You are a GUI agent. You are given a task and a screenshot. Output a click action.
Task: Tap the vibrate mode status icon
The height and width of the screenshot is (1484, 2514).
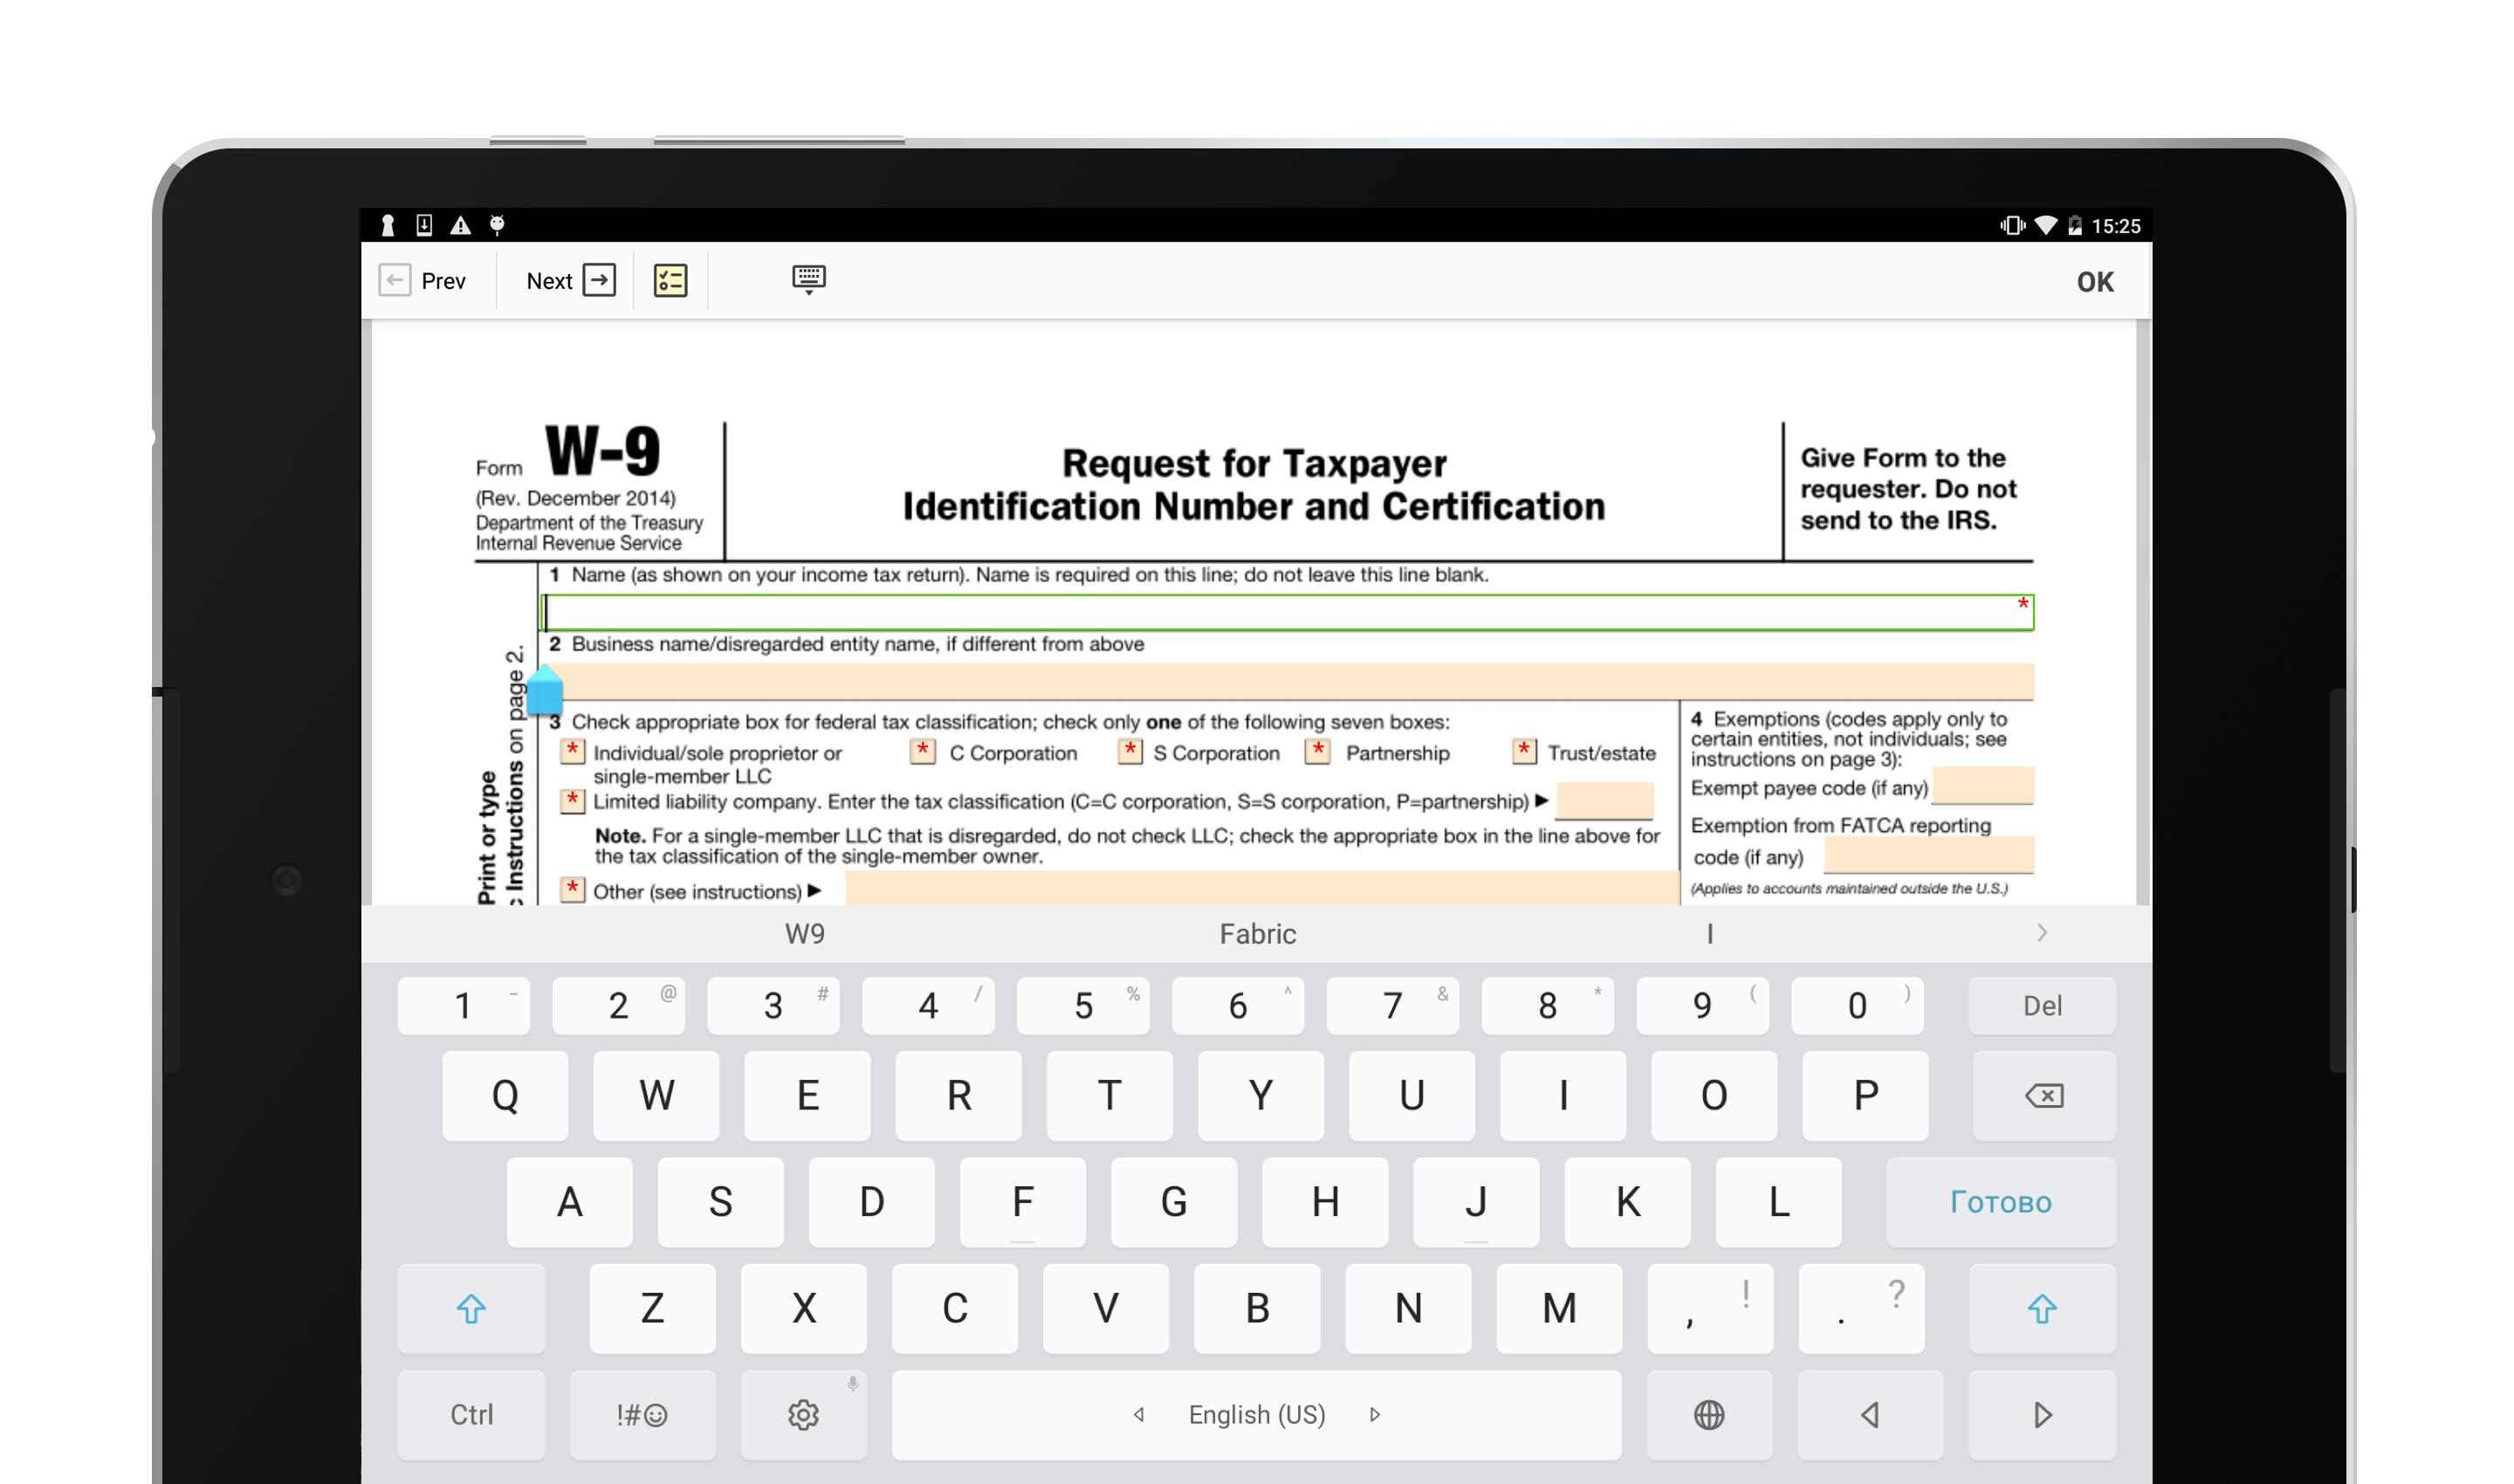2011,225
